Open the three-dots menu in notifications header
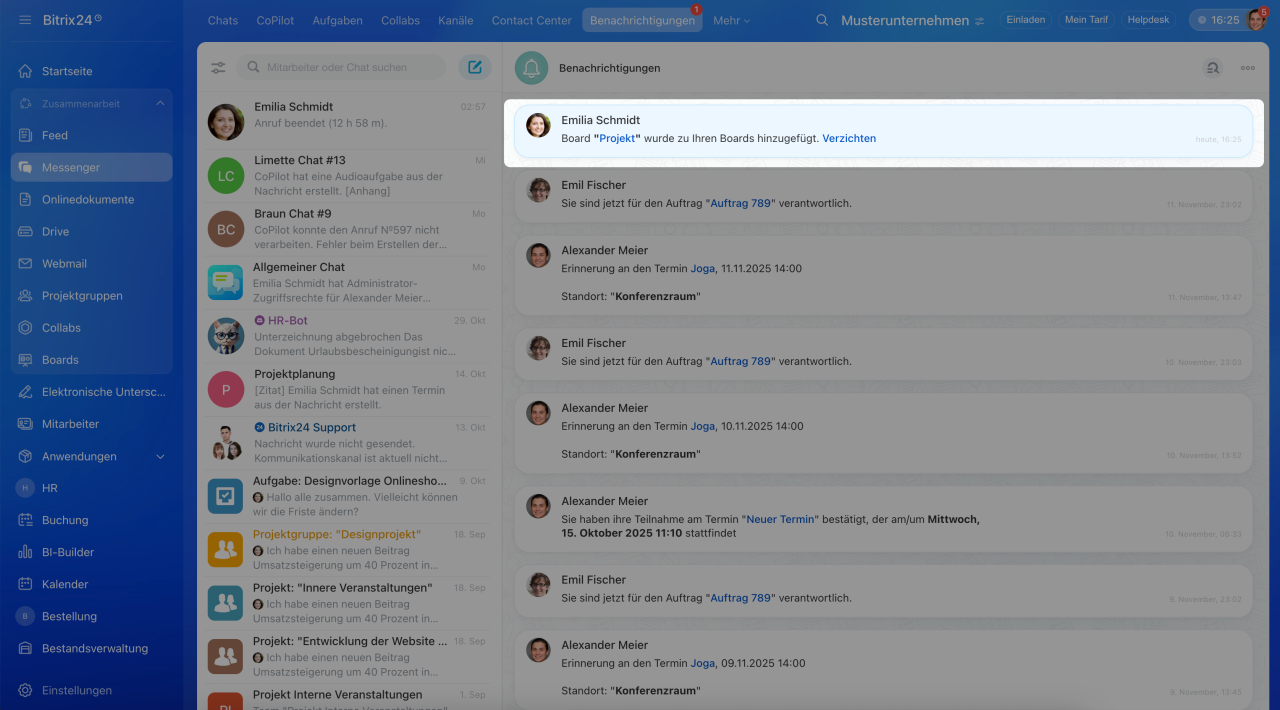Viewport: 1280px width, 710px height. 1248,68
